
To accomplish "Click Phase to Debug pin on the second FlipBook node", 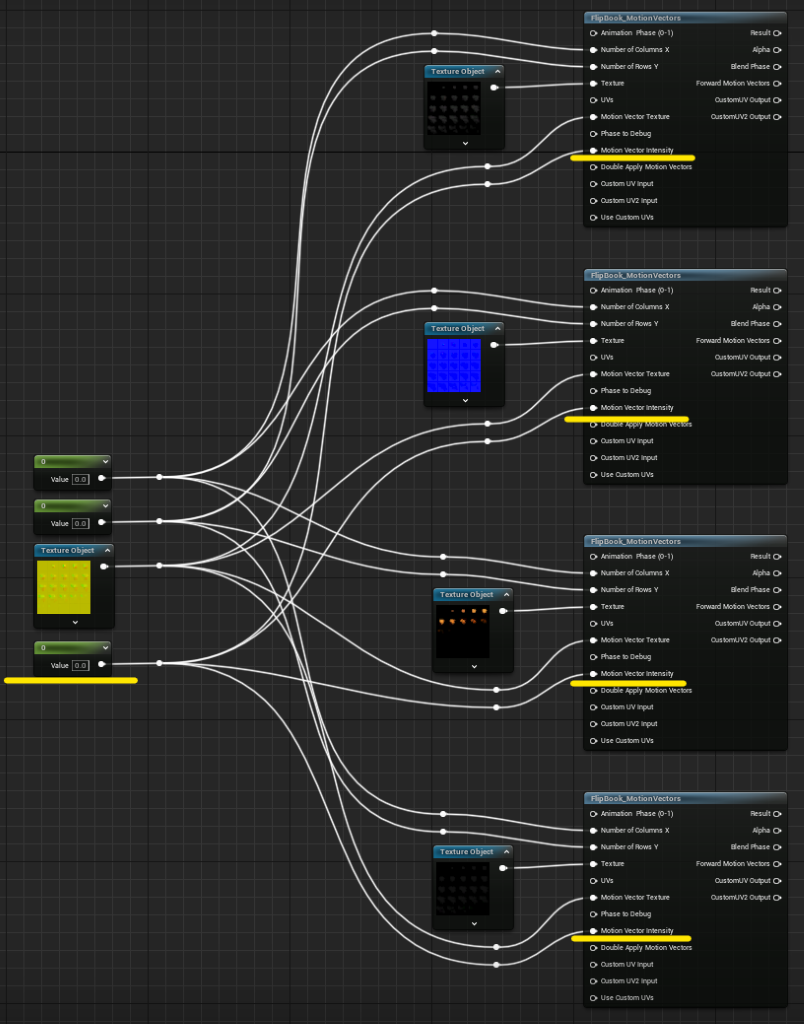I will pyautogui.click(x=594, y=391).
